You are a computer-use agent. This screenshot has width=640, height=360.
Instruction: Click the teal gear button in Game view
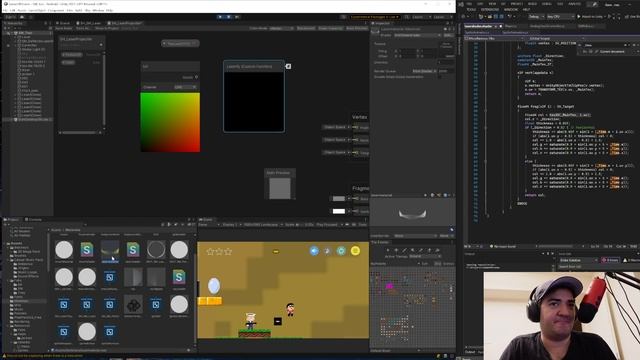341,251
